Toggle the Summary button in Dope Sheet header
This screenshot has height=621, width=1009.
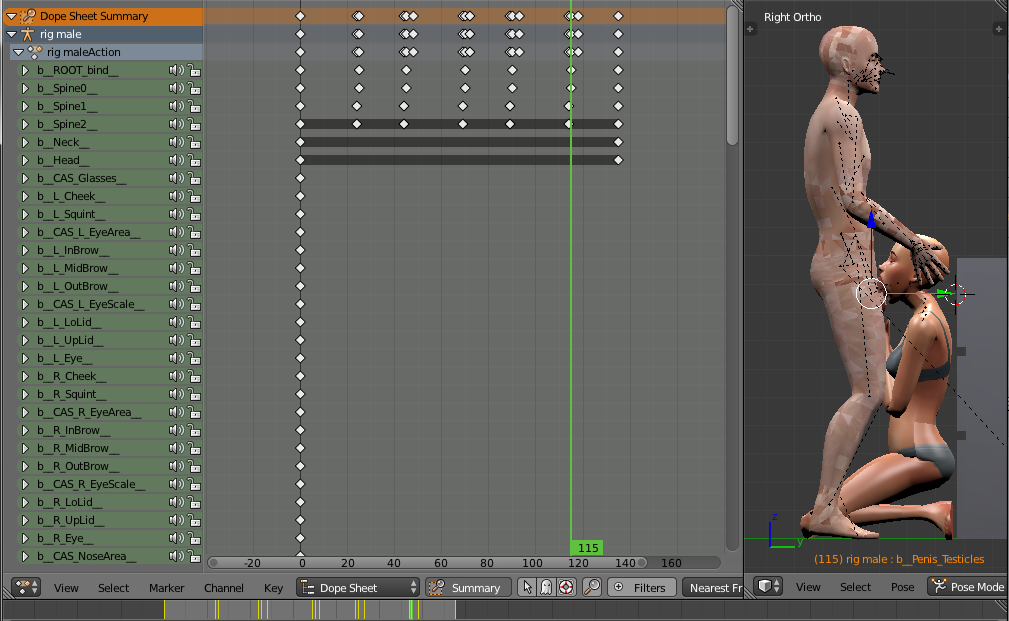pos(467,587)
